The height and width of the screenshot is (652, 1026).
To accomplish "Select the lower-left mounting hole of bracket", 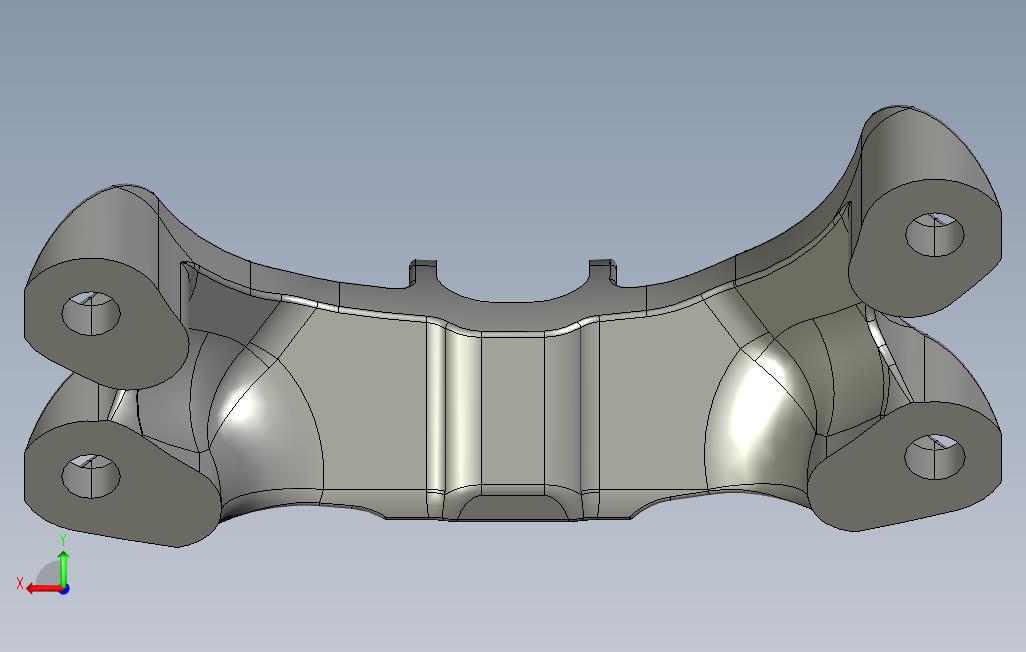I will [x=91, y=476].
